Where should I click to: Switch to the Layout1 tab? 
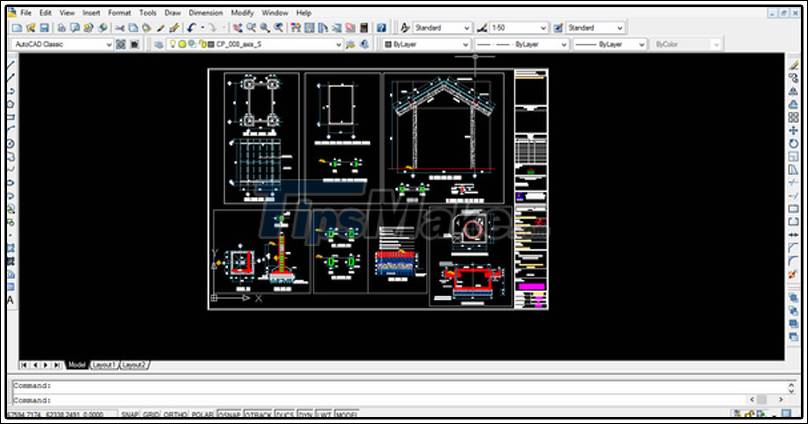click(104, 365)
